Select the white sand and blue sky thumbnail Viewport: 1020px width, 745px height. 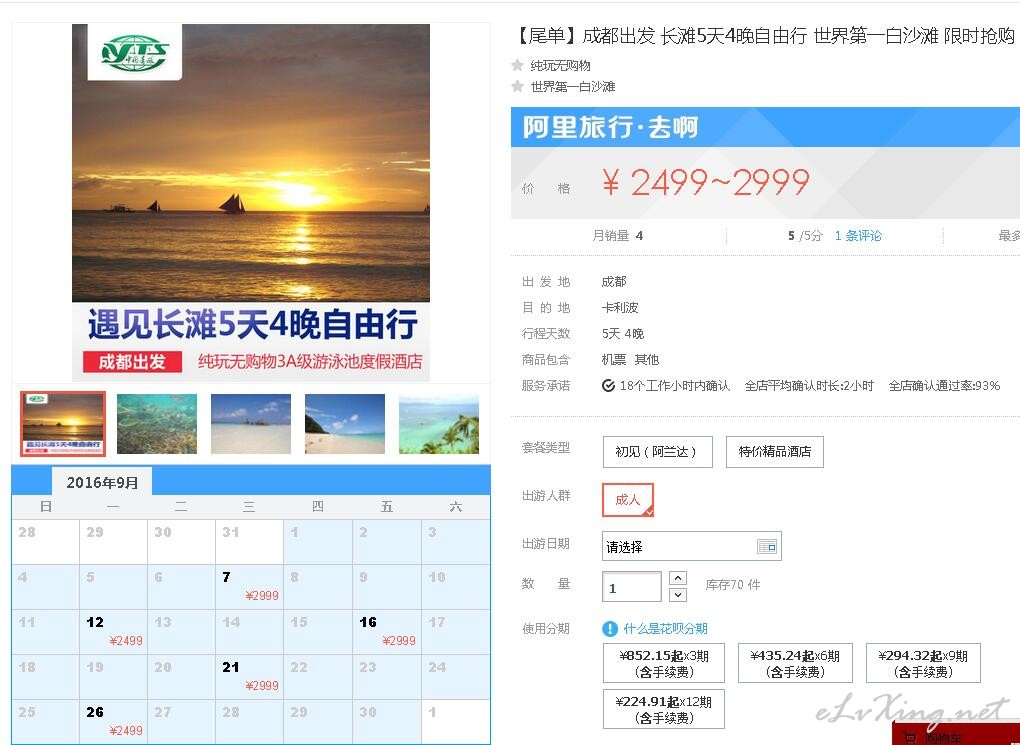pos(250,424)
